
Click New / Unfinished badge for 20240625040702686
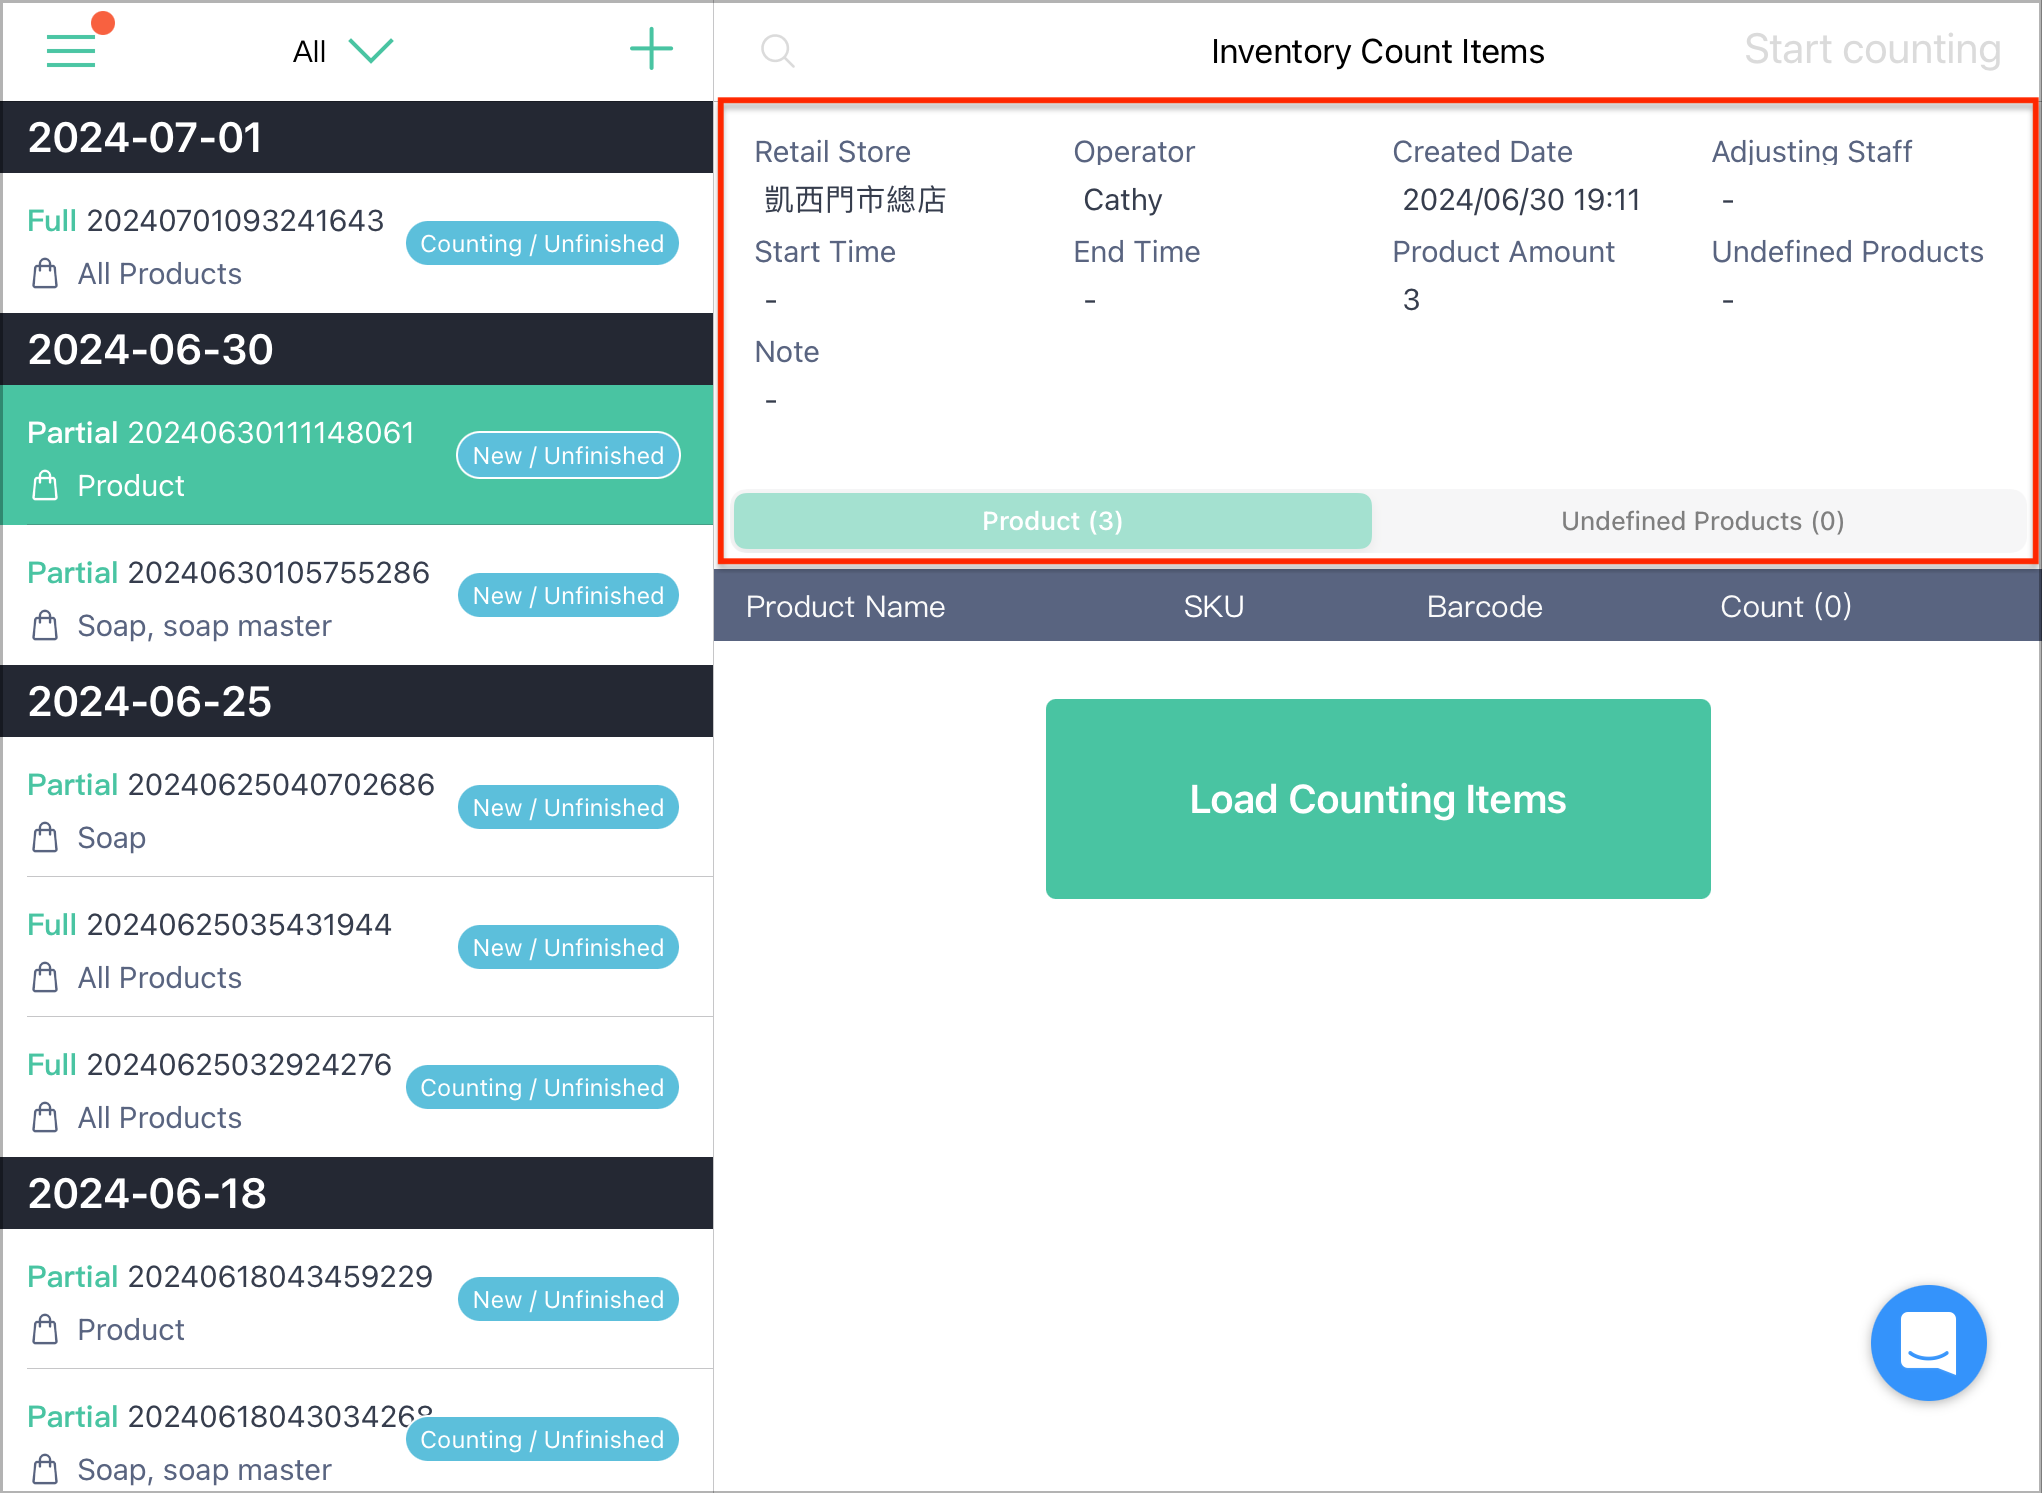(x=568, y=807)
